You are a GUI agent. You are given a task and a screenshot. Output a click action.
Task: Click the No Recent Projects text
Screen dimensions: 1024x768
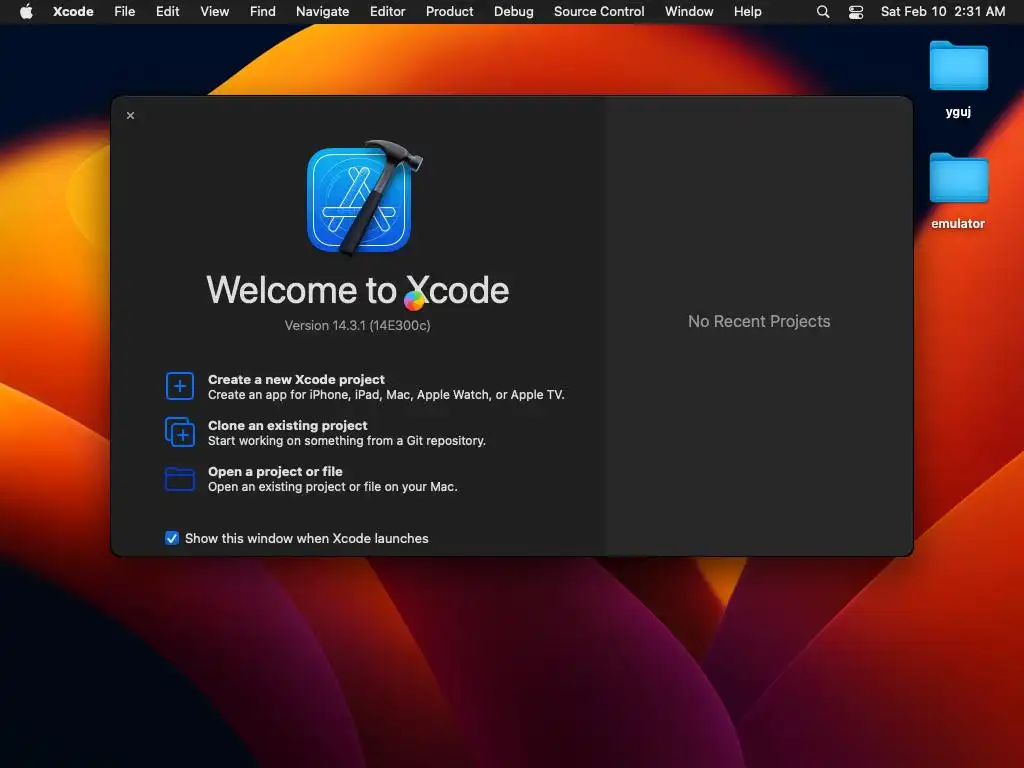759,321
